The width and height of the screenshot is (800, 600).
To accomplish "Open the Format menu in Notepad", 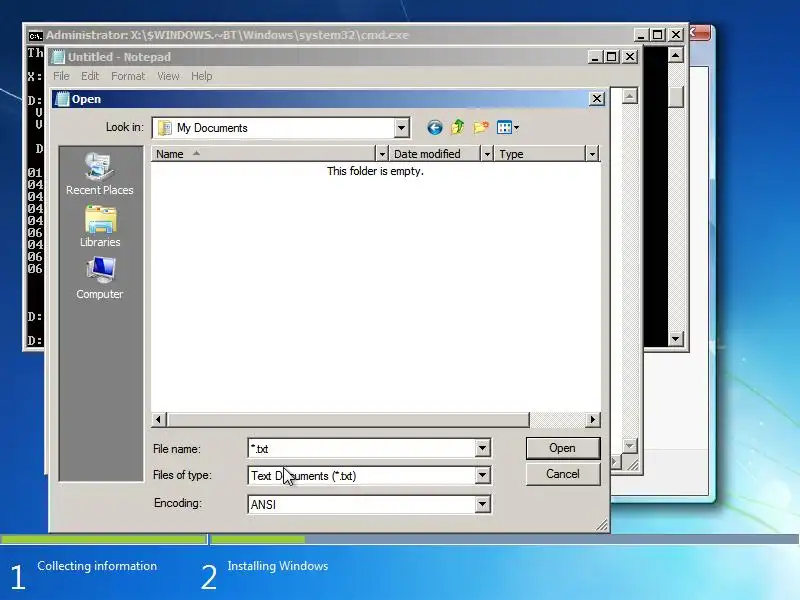I will (128, 76).
